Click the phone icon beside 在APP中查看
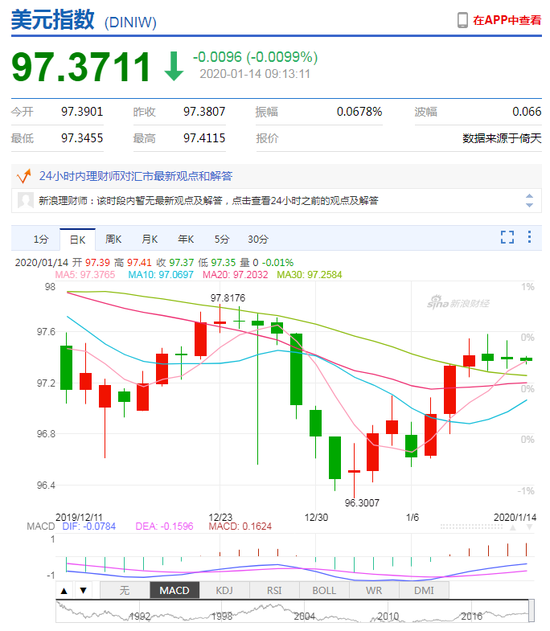This screenshot has height=631, width=550. coord(463,20)
